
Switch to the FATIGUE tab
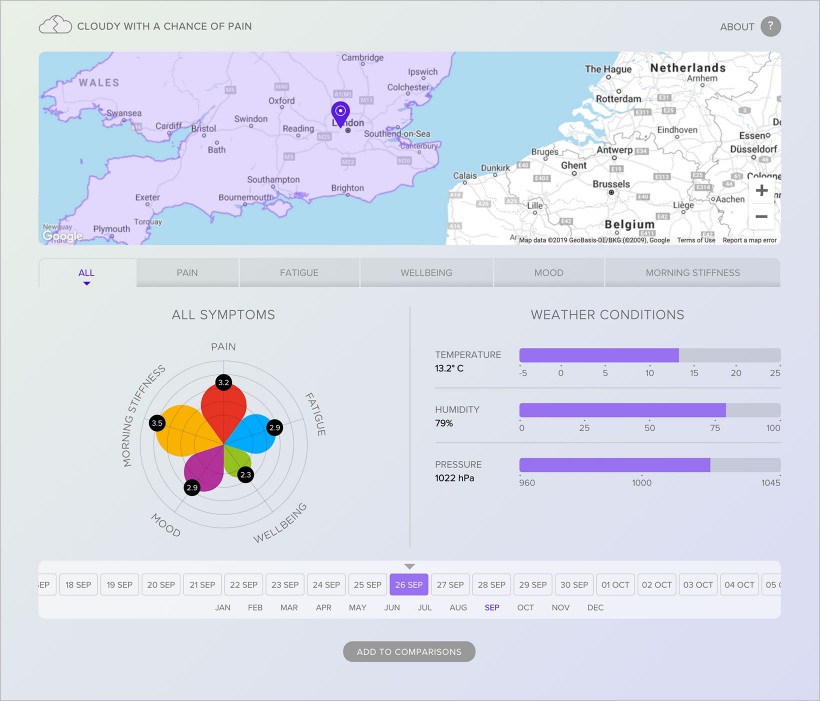299,273
